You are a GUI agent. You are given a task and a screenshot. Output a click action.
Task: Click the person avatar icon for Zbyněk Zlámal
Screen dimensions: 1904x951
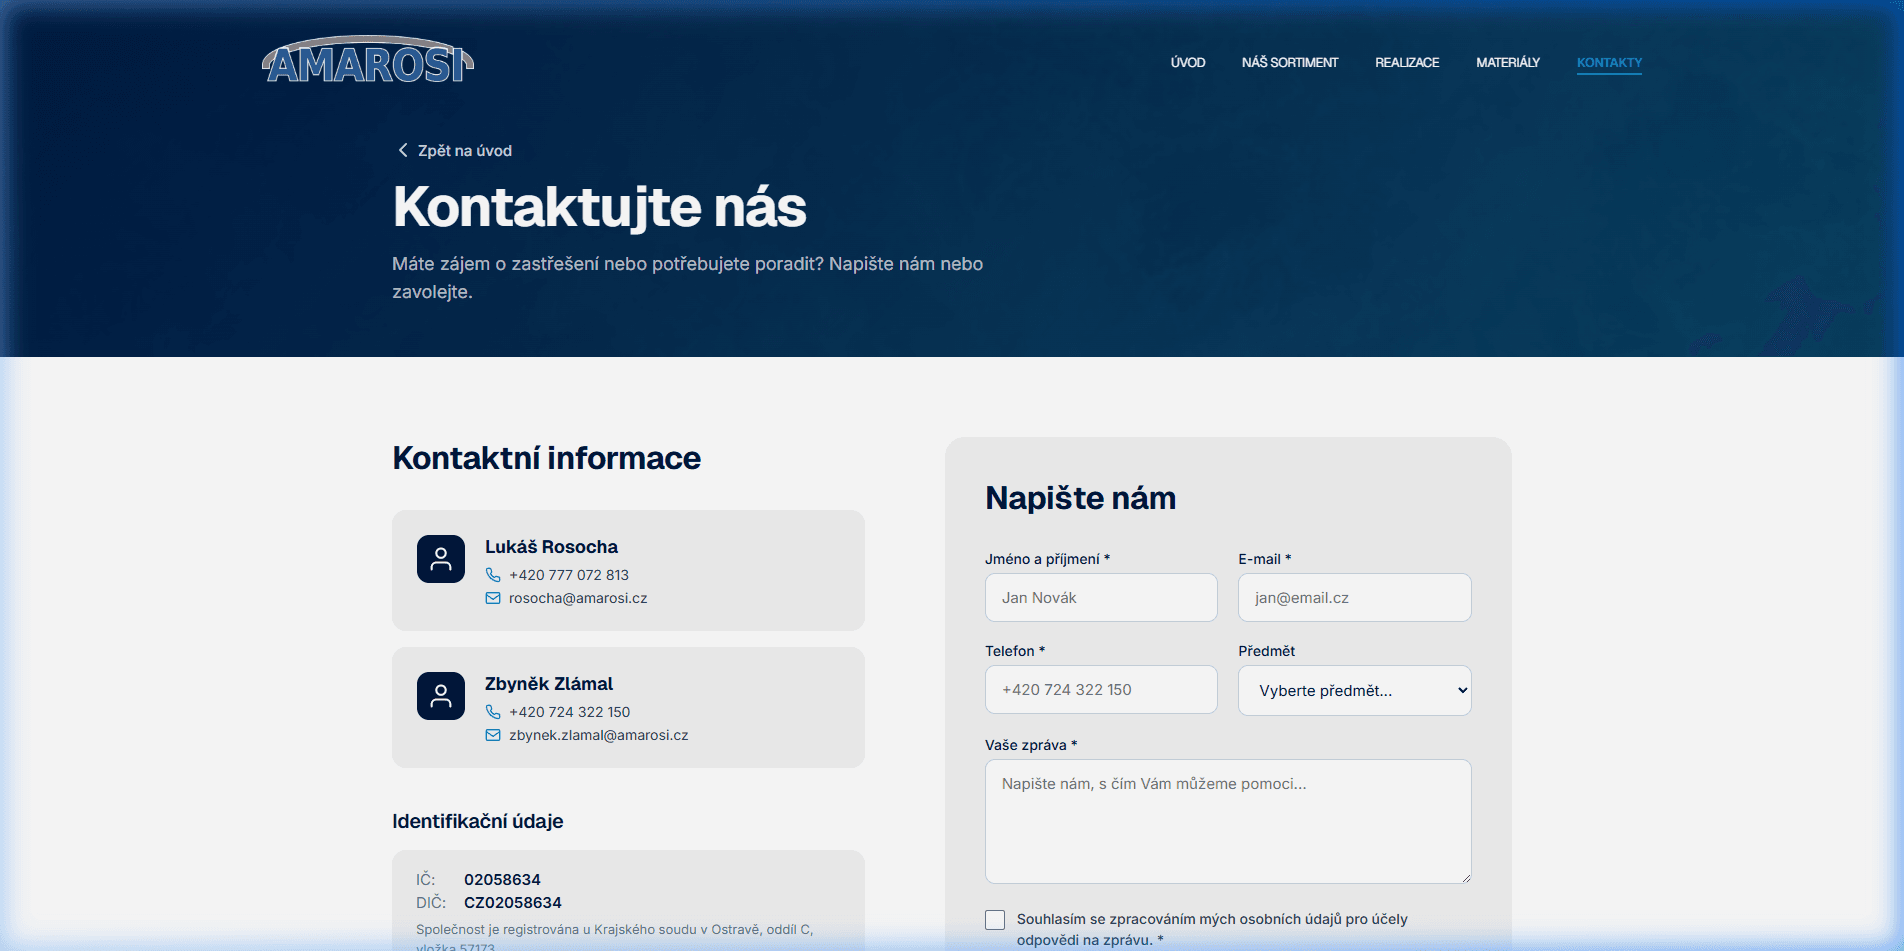coord(440,696)
